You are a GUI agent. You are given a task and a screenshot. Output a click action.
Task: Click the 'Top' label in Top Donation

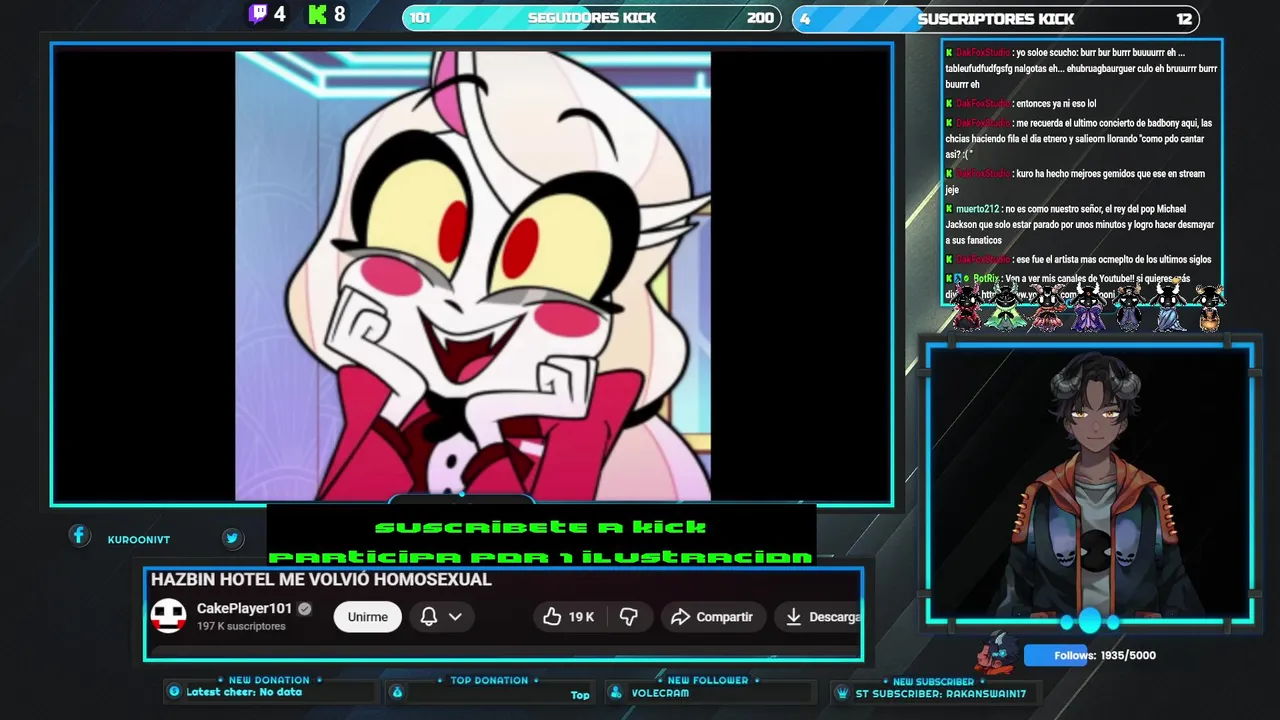point(580,695)
